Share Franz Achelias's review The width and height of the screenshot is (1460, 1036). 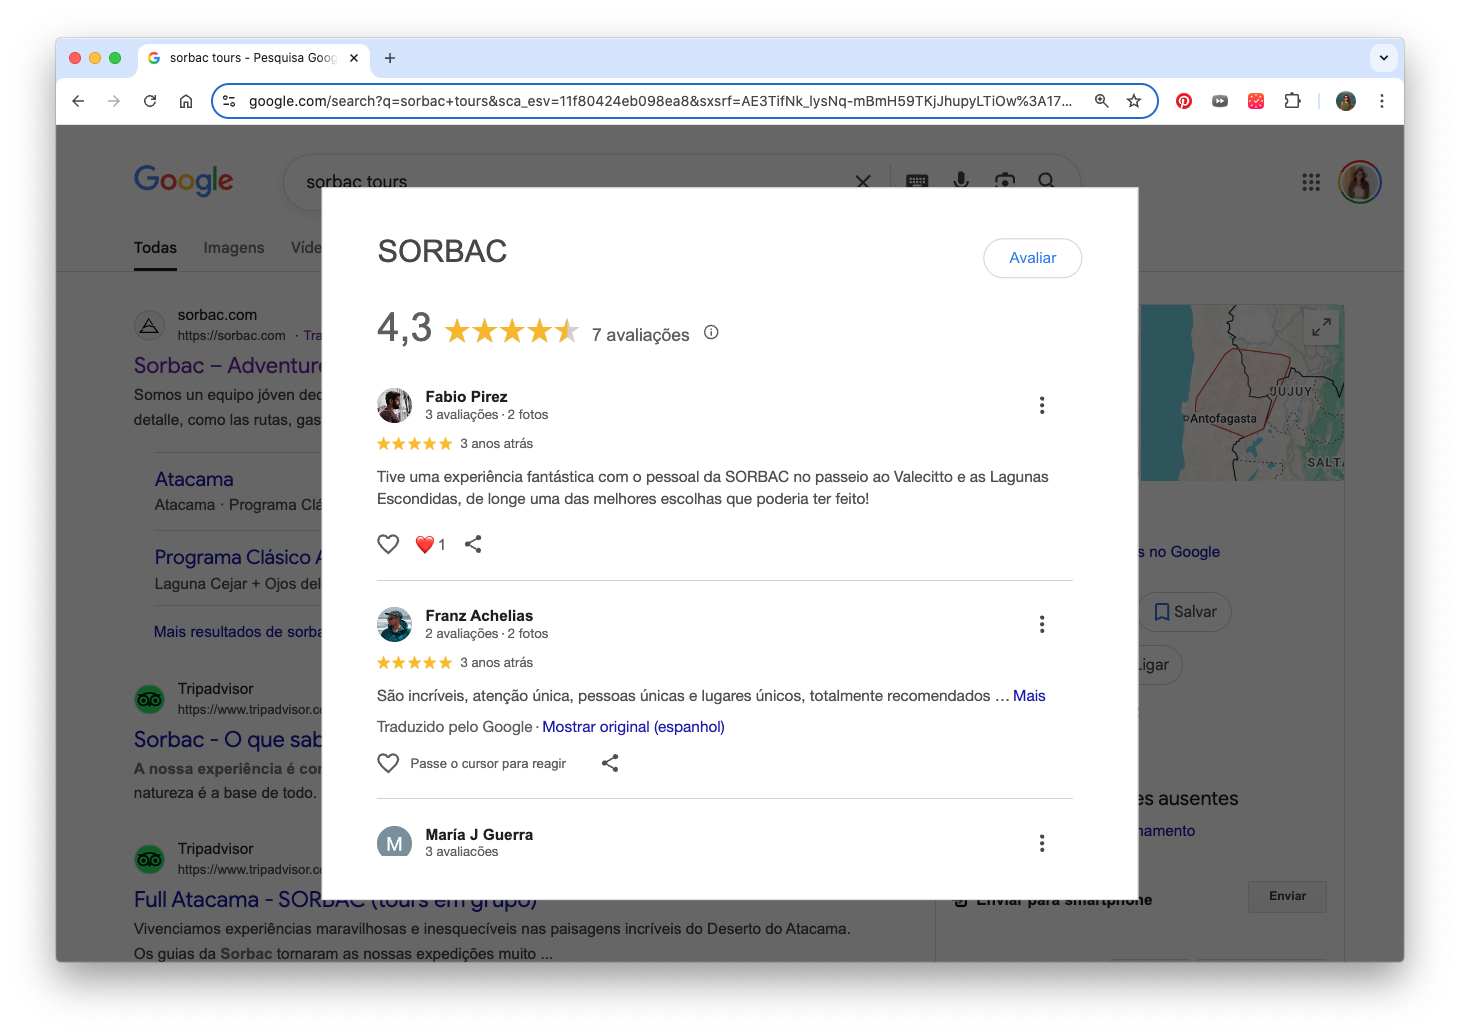(610, 763)
